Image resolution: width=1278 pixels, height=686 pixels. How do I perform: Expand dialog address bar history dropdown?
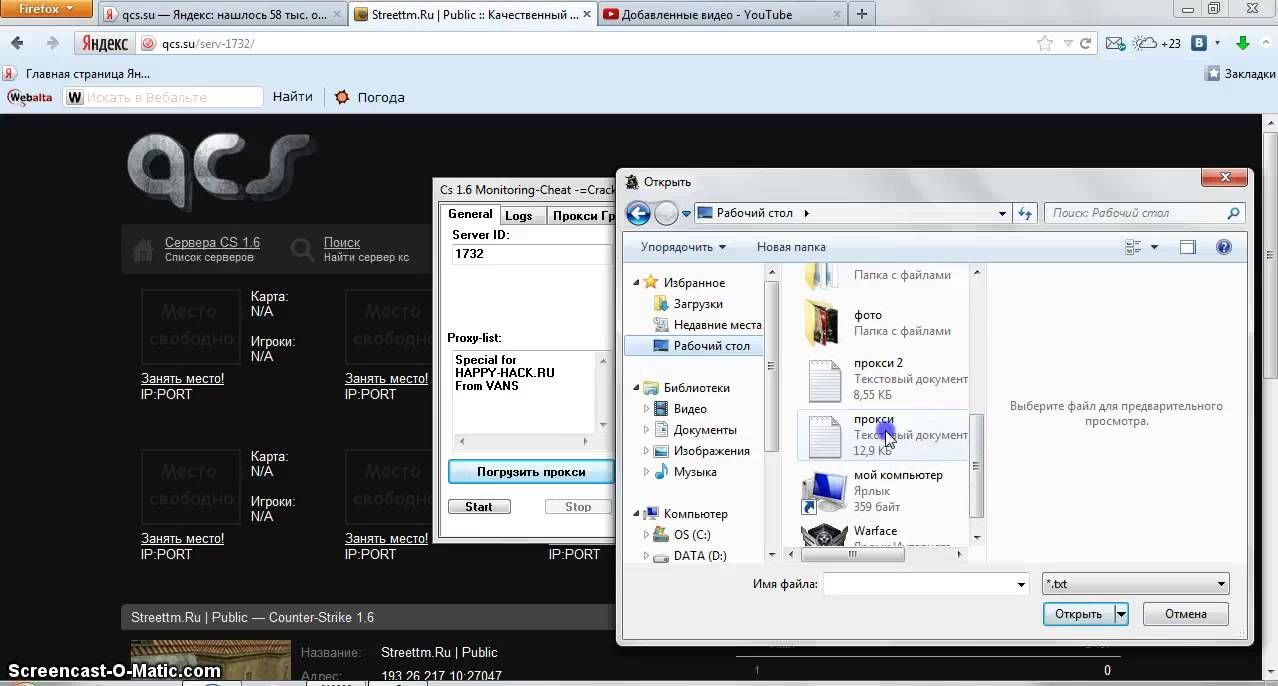(1002, 213)
